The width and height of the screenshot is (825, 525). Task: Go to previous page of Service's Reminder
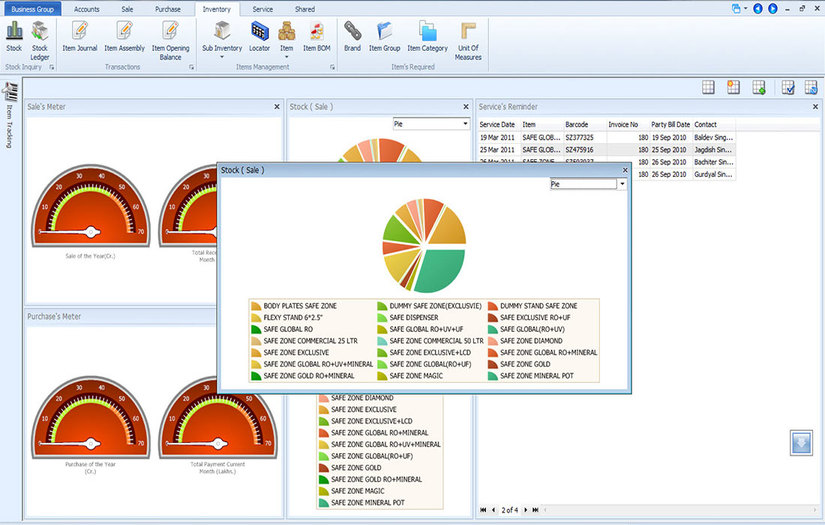click(x=494, y=510)
